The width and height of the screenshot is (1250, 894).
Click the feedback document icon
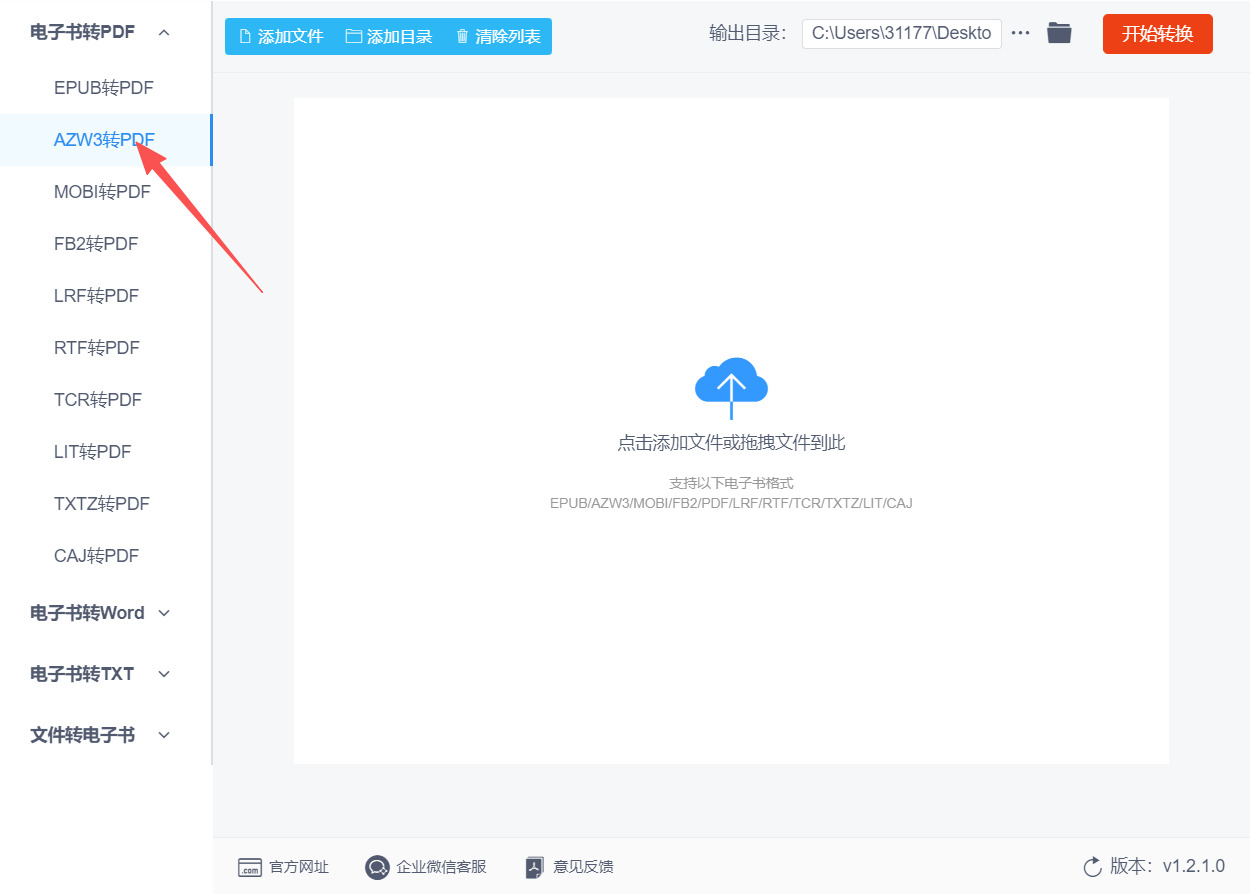click(535, 867)
